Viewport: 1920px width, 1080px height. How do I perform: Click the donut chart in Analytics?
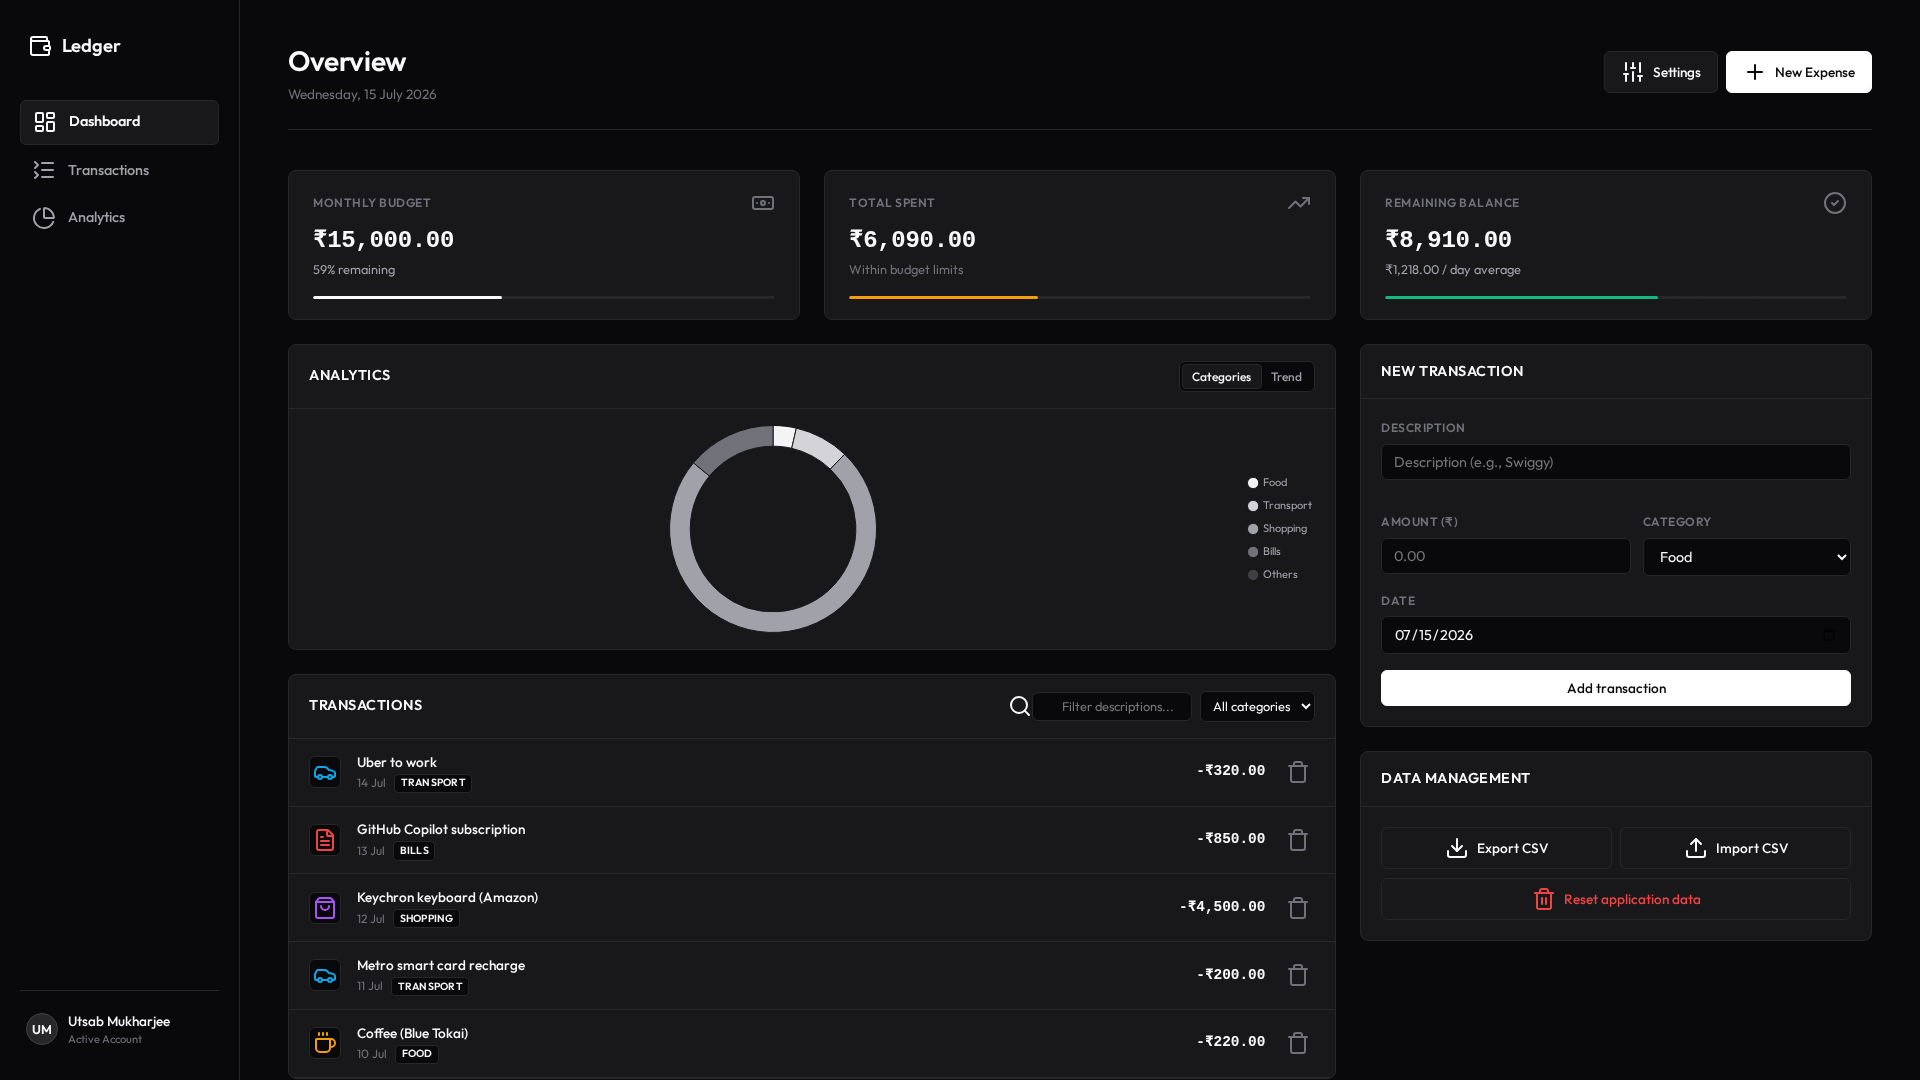click(773, 529)
